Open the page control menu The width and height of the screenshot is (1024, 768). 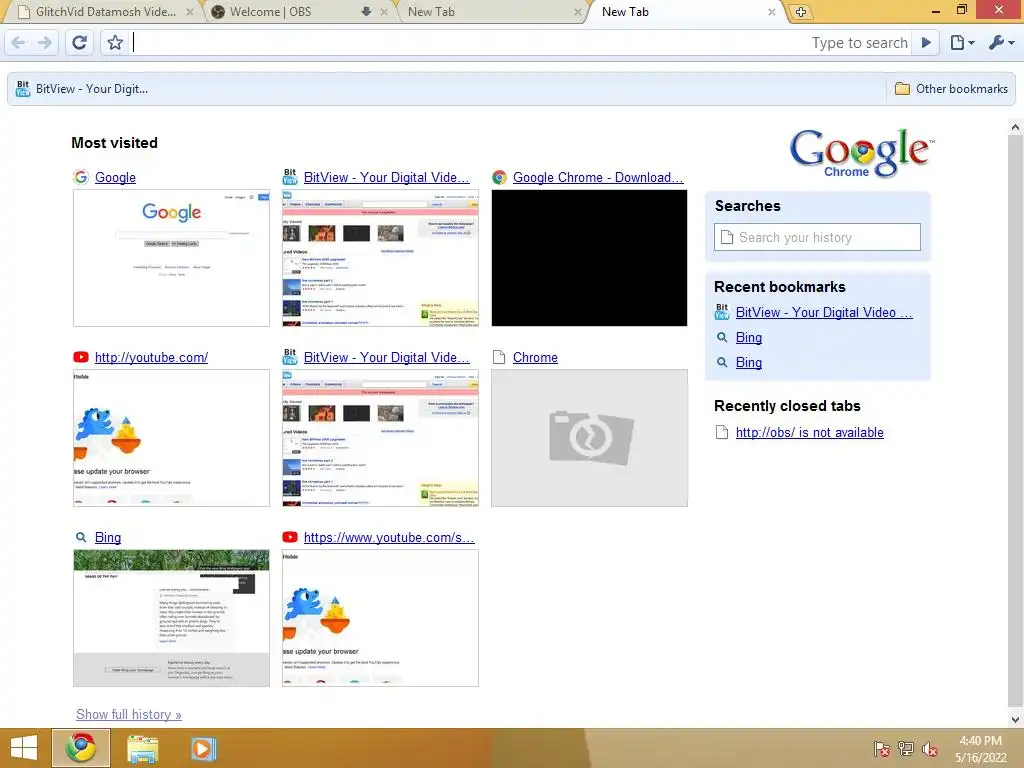click(x=962, y=43)
